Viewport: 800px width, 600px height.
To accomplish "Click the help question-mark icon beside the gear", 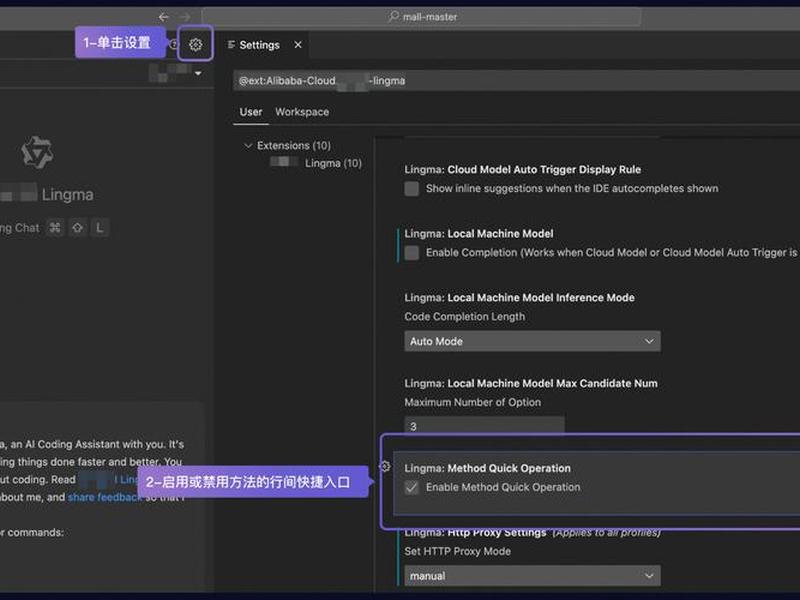I will click(174, 44).
